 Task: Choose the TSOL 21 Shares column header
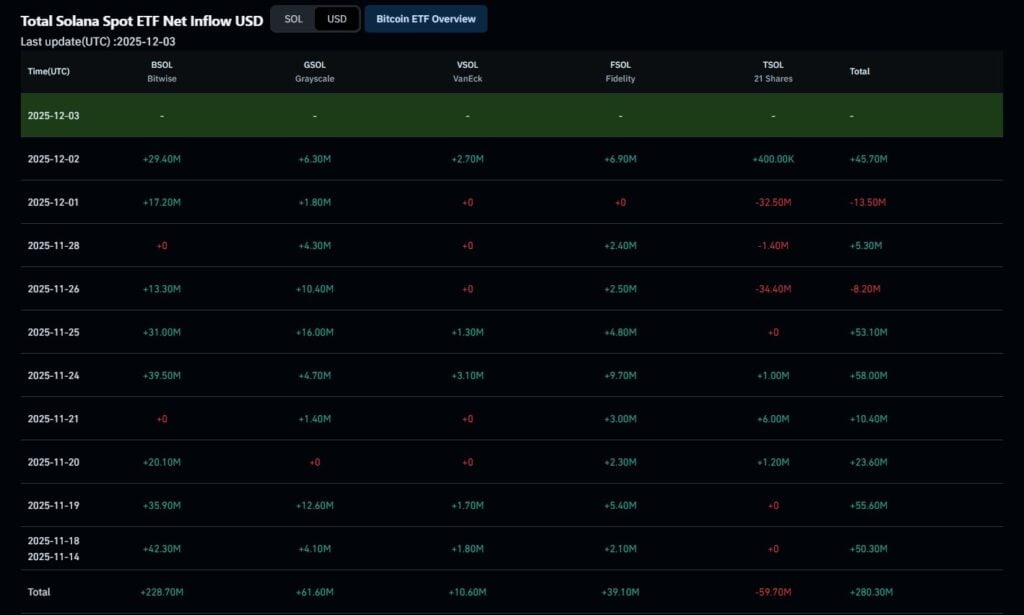(x=773, y=72)
